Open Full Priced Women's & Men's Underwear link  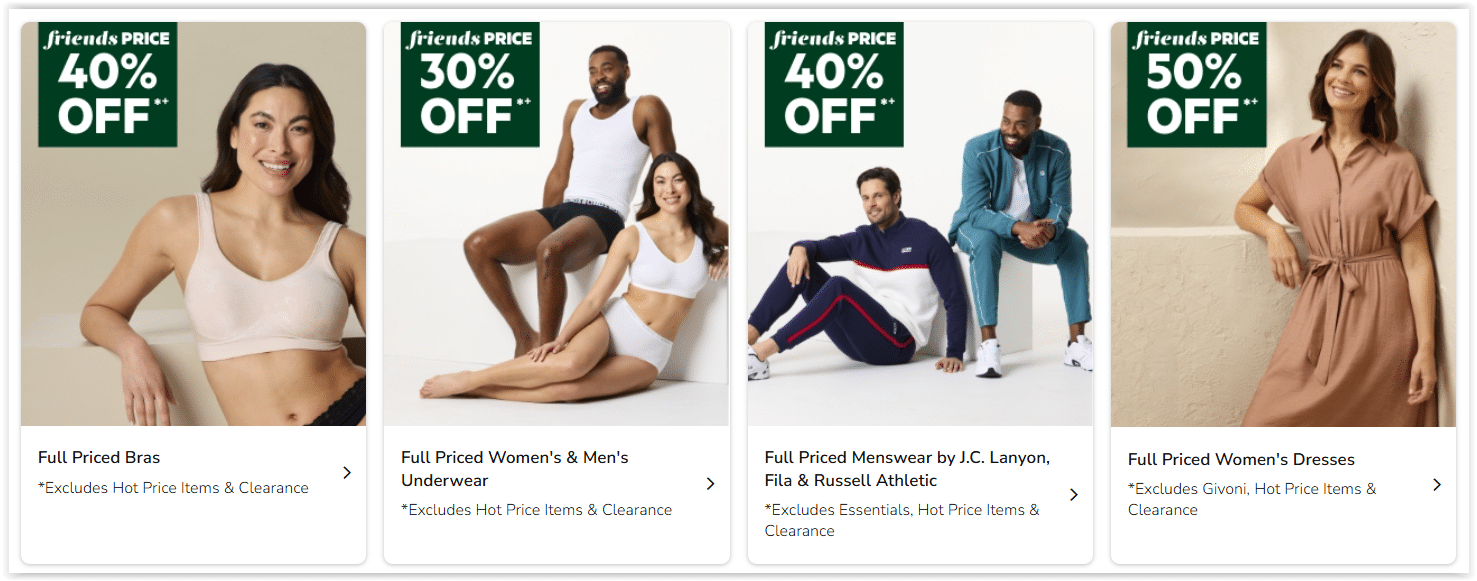515,469
